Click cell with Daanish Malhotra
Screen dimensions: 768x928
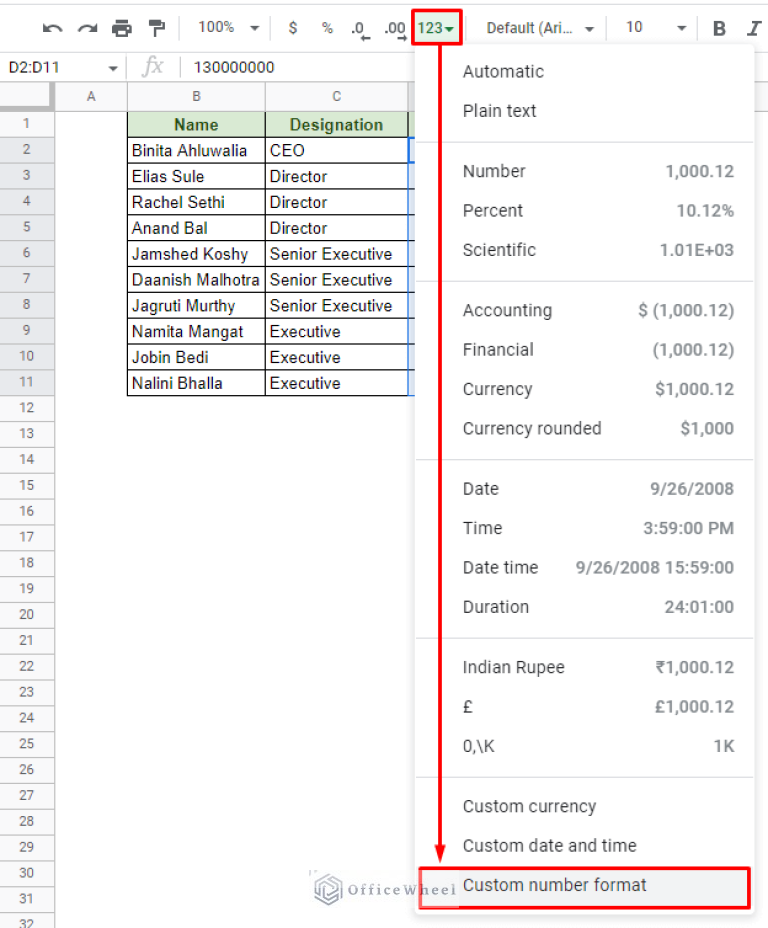196,279
